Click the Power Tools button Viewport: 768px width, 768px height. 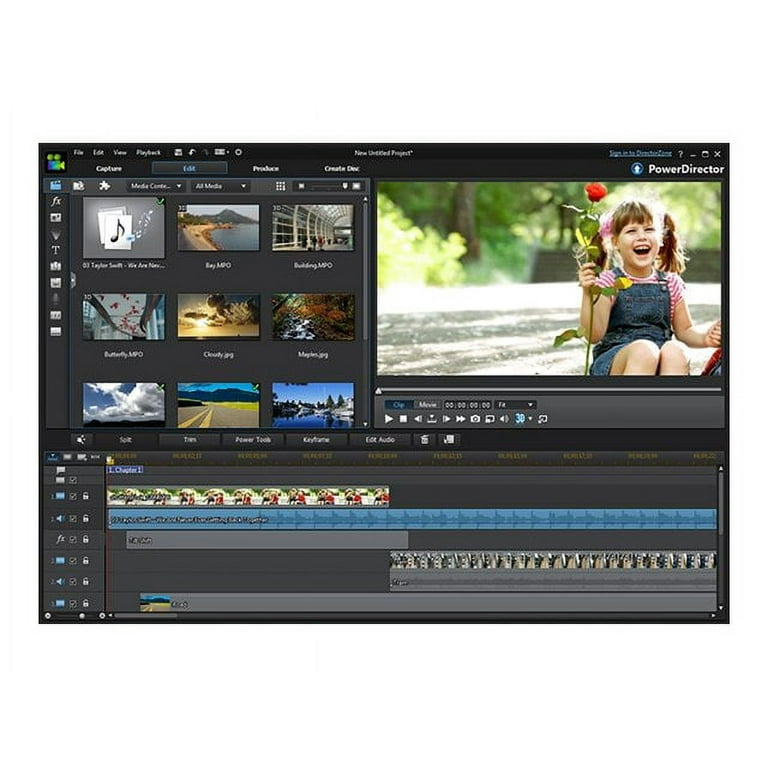(253, 439)
